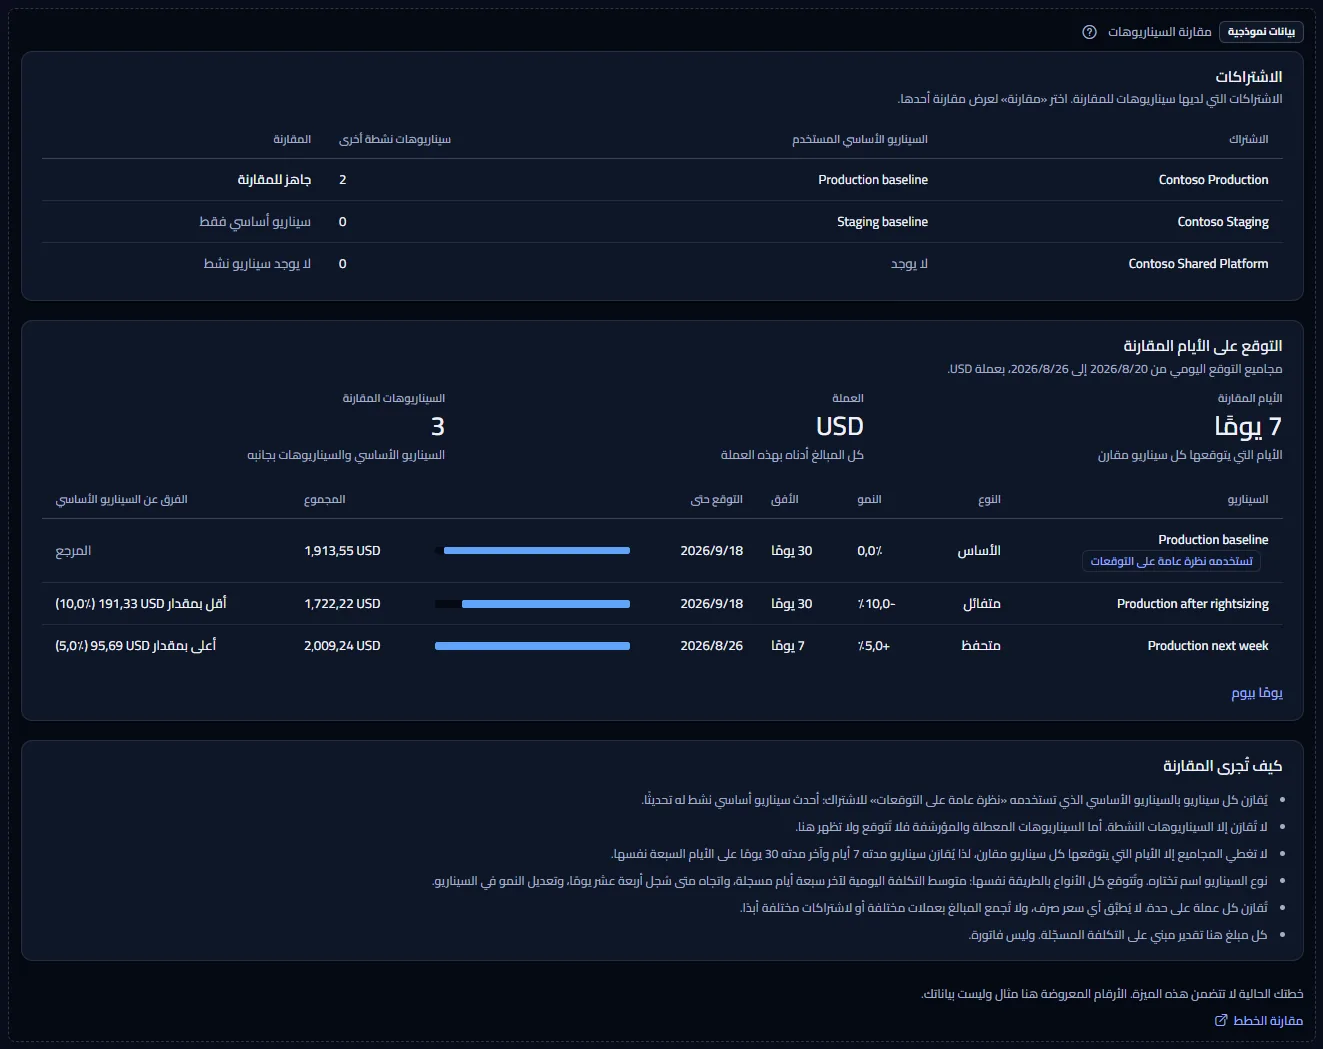Open the يومًا بيوم link
The height and width of the screenshot is (1049, 1323).
click(1257, 692)
